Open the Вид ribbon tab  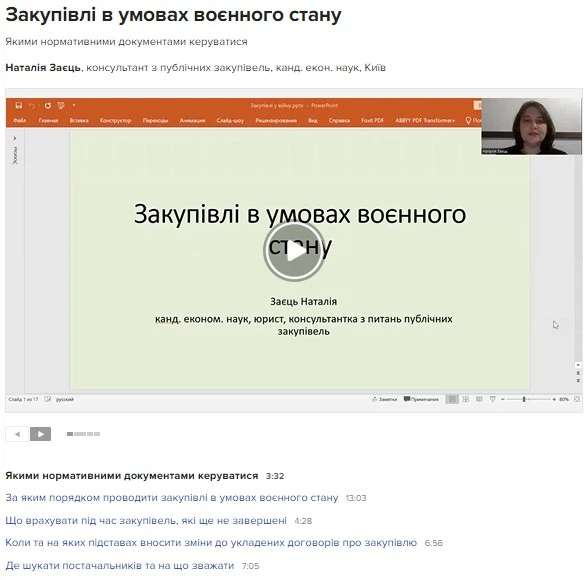point(313,120)
